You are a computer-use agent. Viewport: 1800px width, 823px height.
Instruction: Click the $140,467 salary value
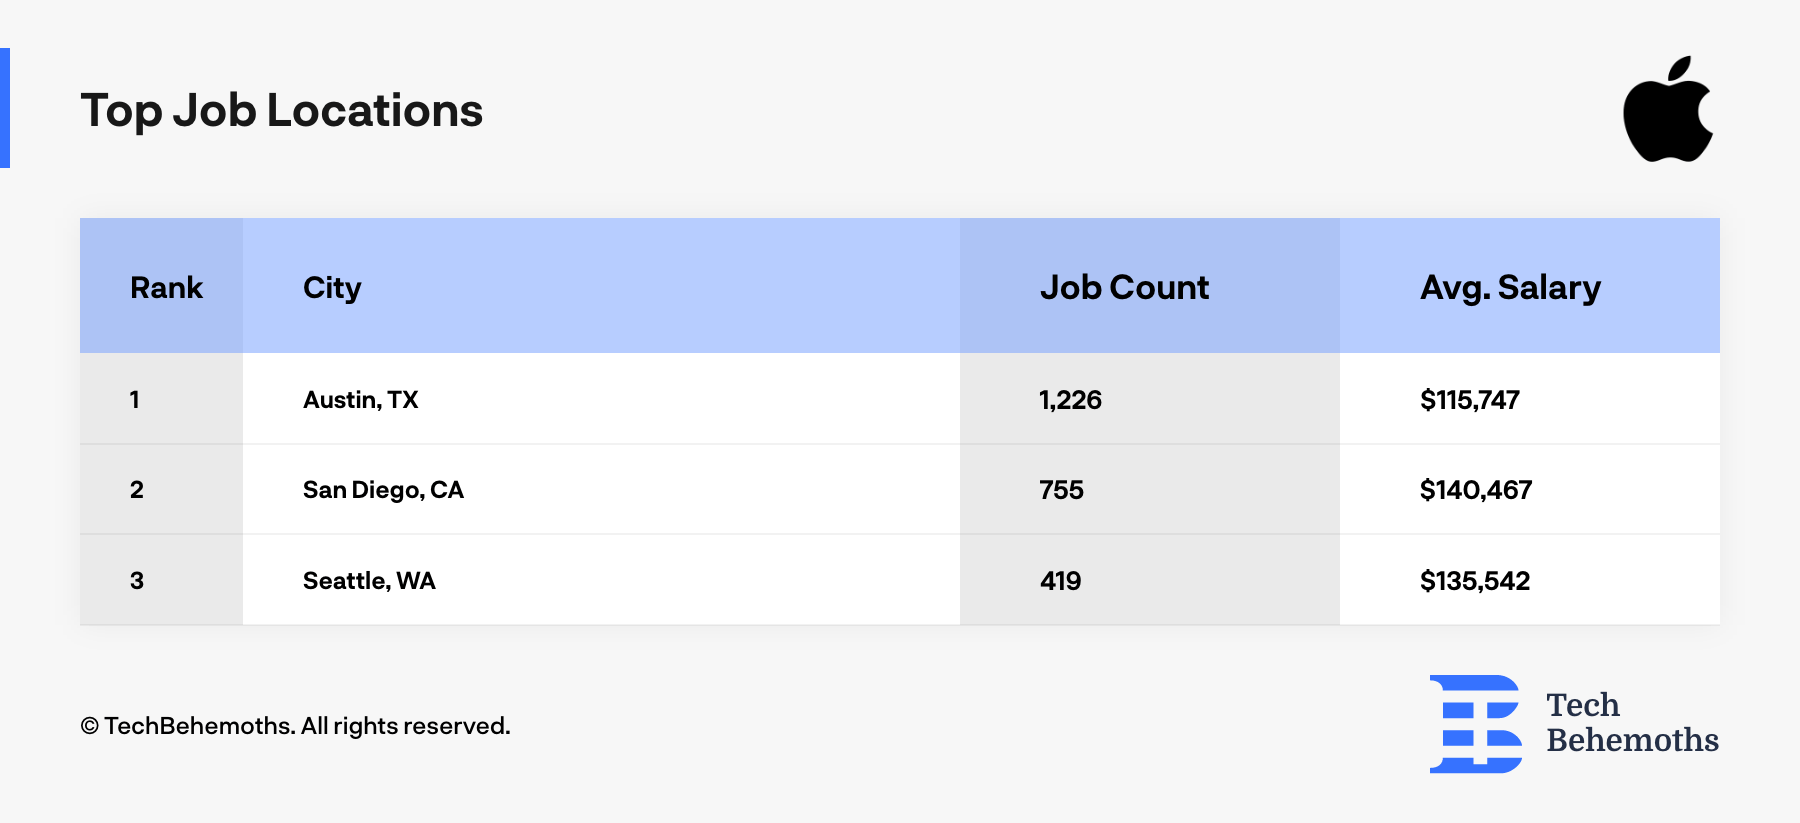coord(1475,490)
